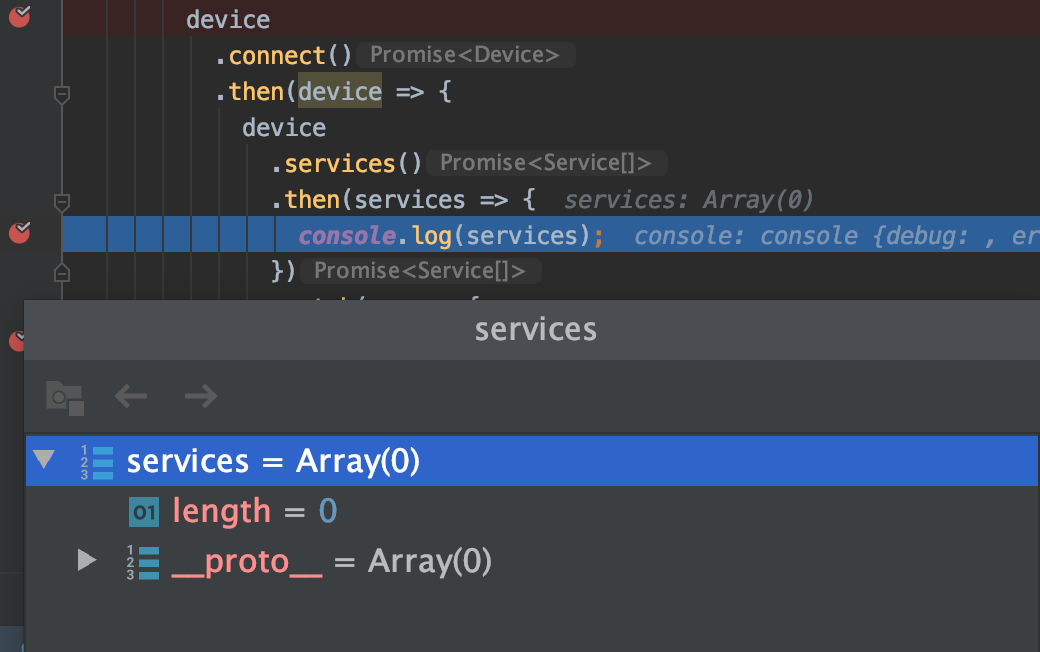Click the forward arrow in services popup
The image size is (1040, 652).
point(201,397)
